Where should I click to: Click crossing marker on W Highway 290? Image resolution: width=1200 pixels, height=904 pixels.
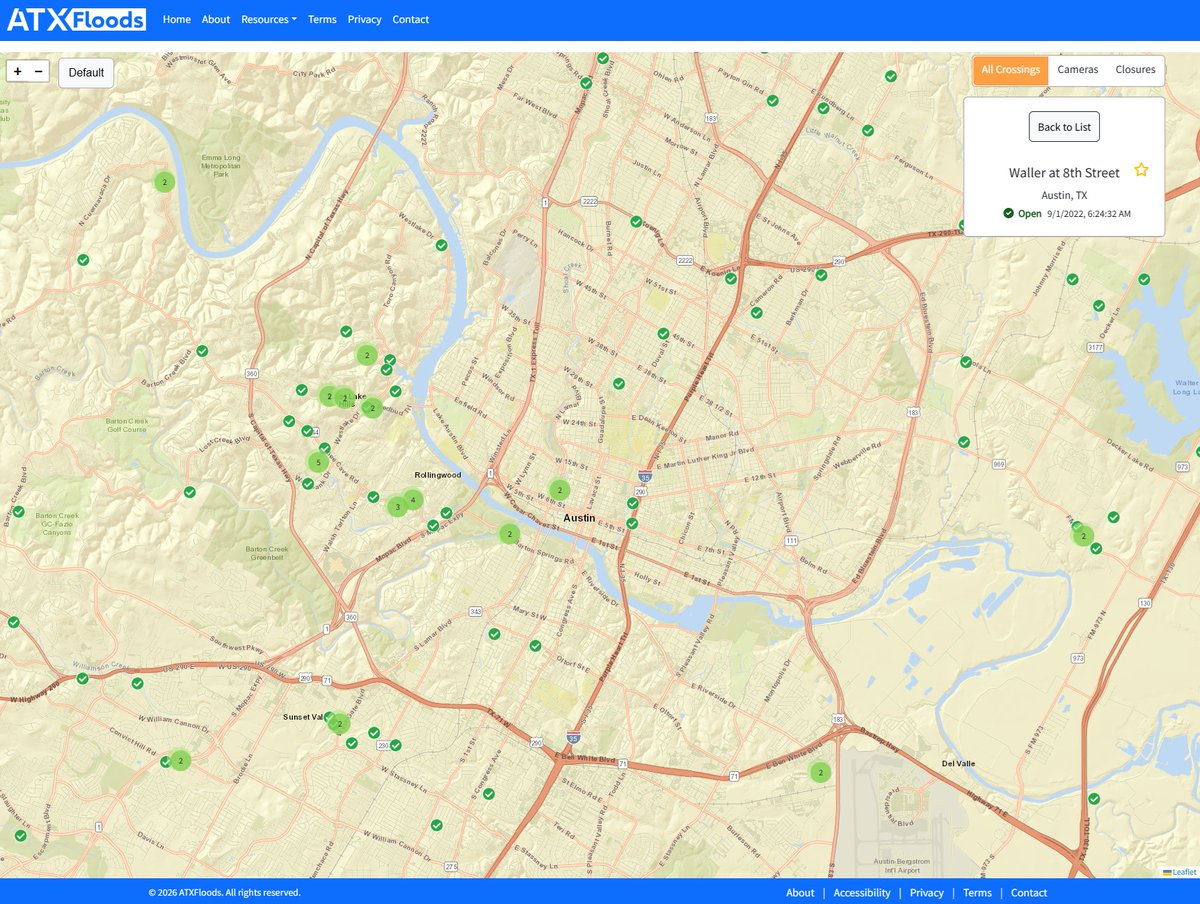pos(83,678)
